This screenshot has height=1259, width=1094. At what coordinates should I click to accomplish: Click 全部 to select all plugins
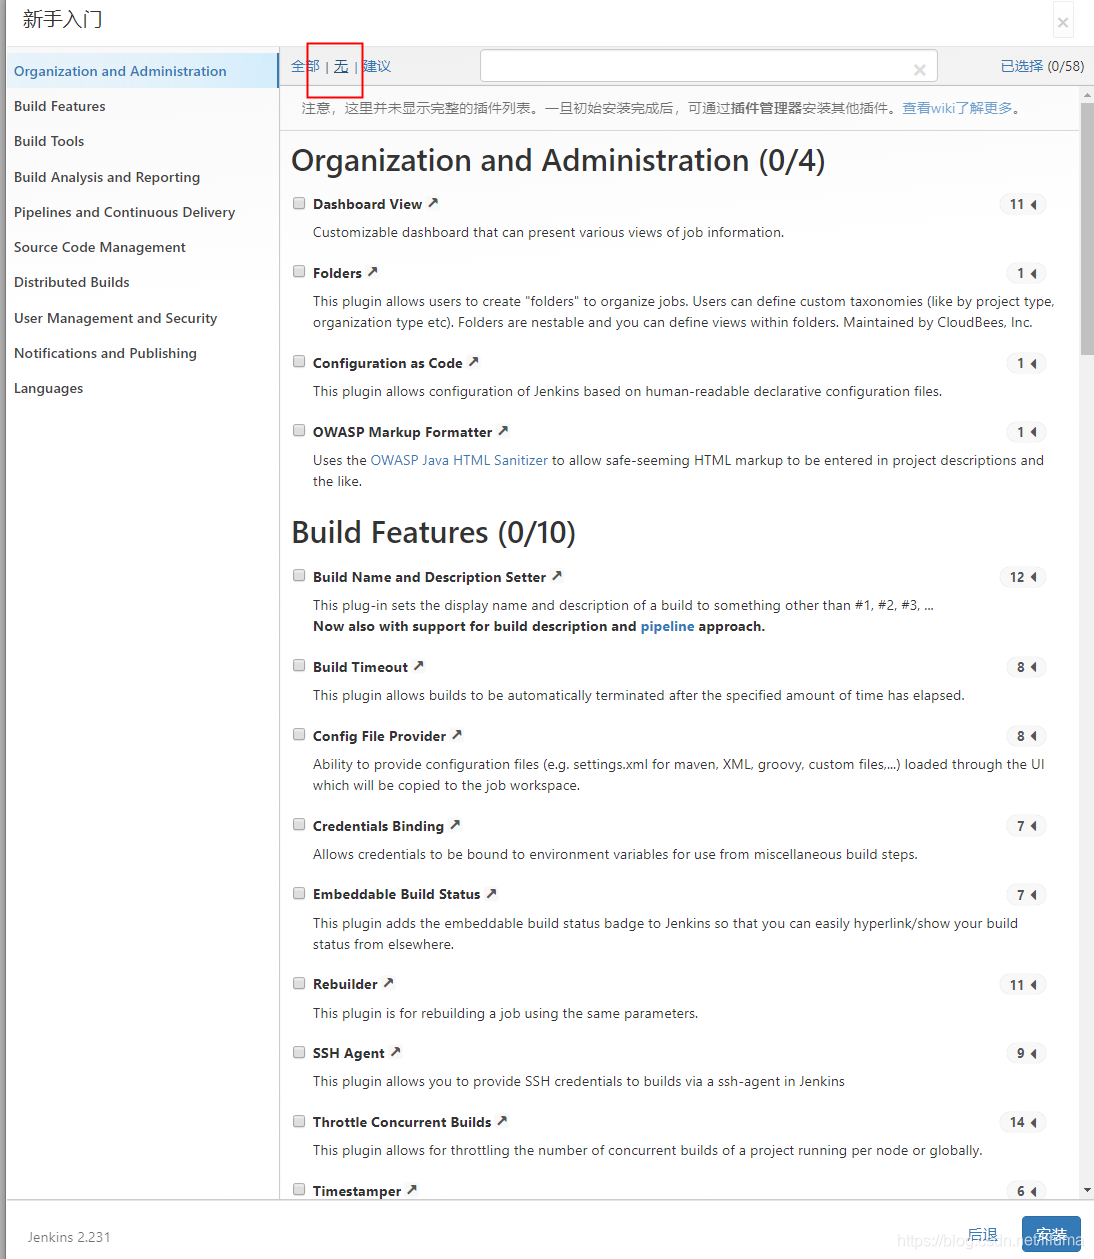(x=305, y=66)
